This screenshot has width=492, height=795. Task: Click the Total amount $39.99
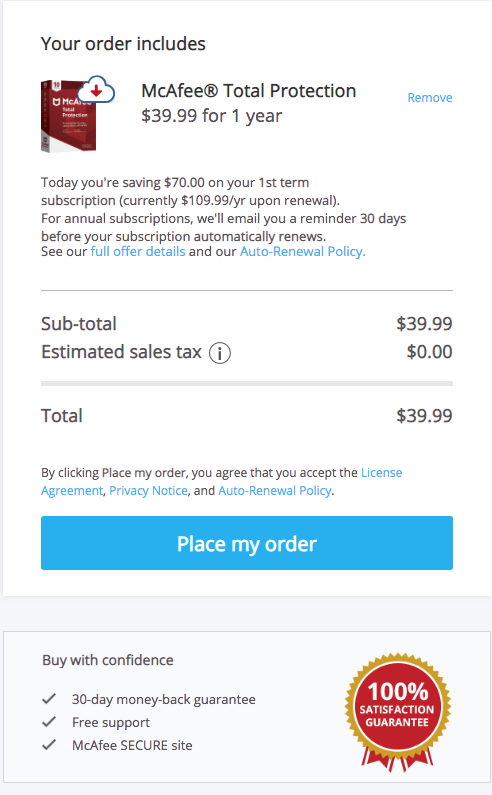424,416
